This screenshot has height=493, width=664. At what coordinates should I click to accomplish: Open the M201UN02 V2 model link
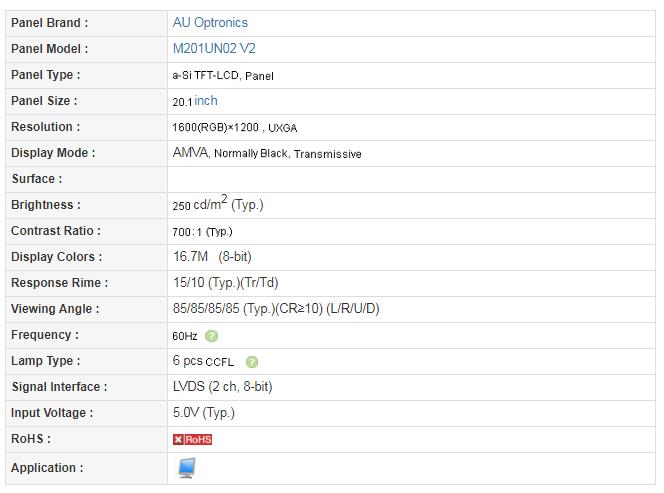(214, 49)
